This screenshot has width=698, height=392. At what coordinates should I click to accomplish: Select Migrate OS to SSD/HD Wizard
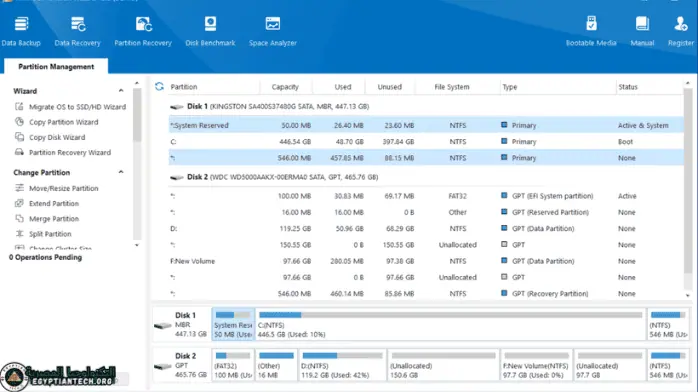[x=77, y=107]
